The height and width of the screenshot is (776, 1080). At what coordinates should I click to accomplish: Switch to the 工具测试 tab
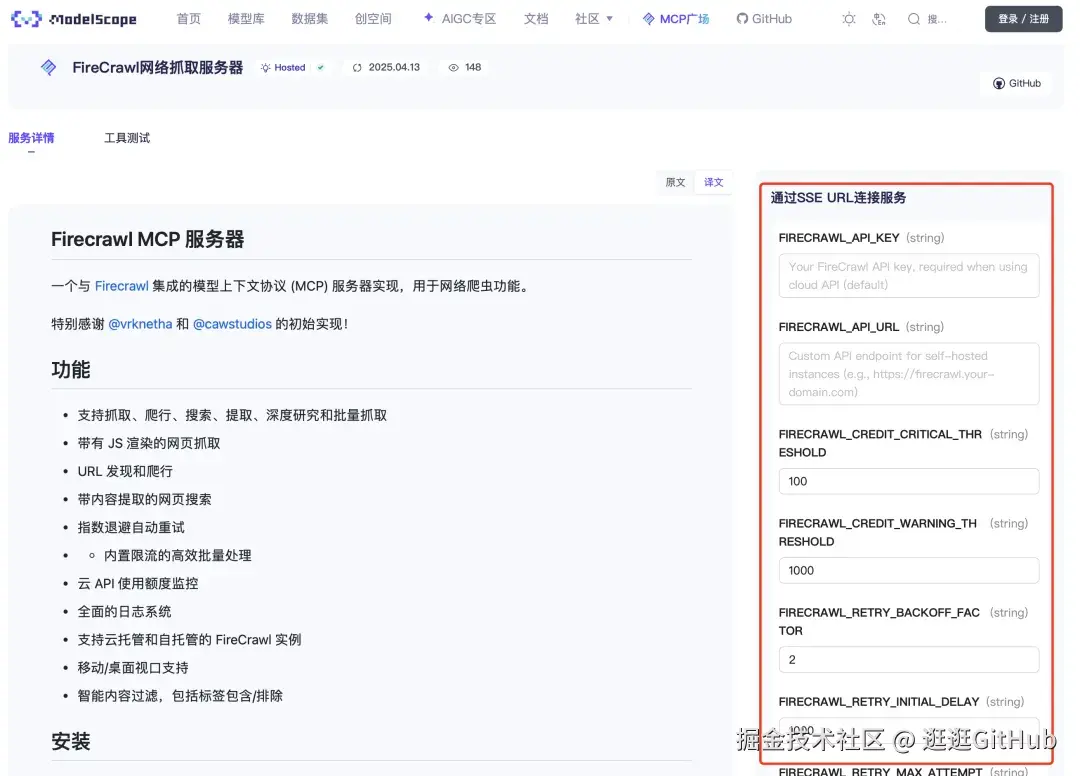[x=127, y=138]
